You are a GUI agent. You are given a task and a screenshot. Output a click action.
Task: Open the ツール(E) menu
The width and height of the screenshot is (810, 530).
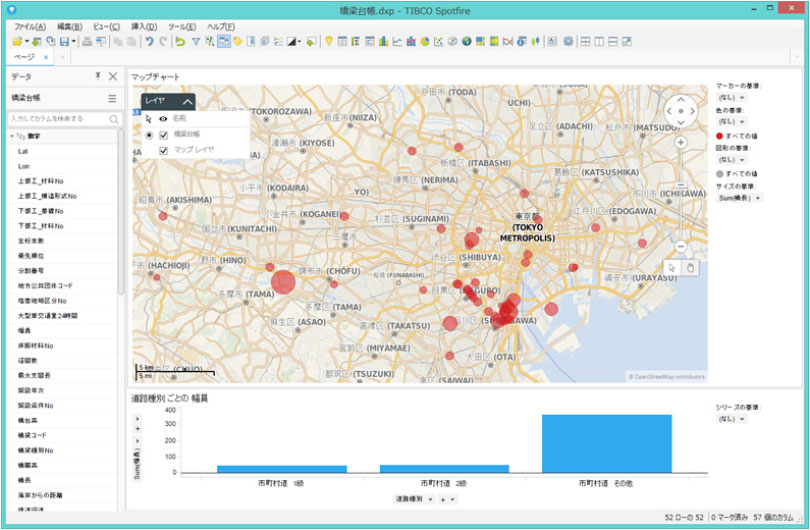coord(181,26)
